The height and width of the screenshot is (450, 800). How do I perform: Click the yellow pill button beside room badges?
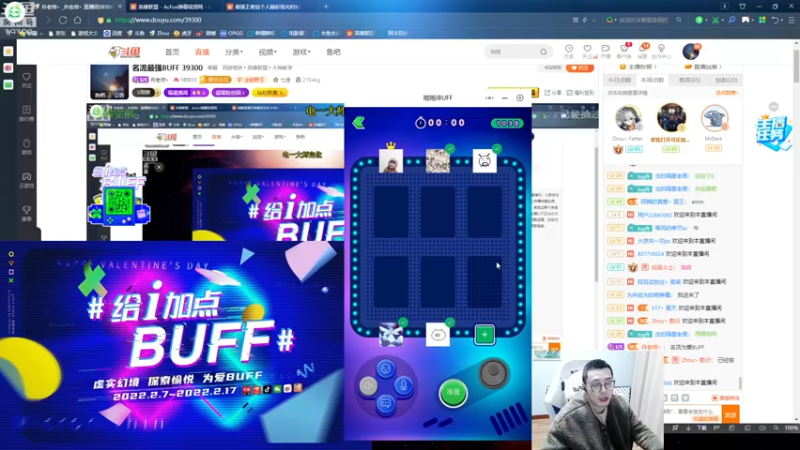[x=270, y=93]
